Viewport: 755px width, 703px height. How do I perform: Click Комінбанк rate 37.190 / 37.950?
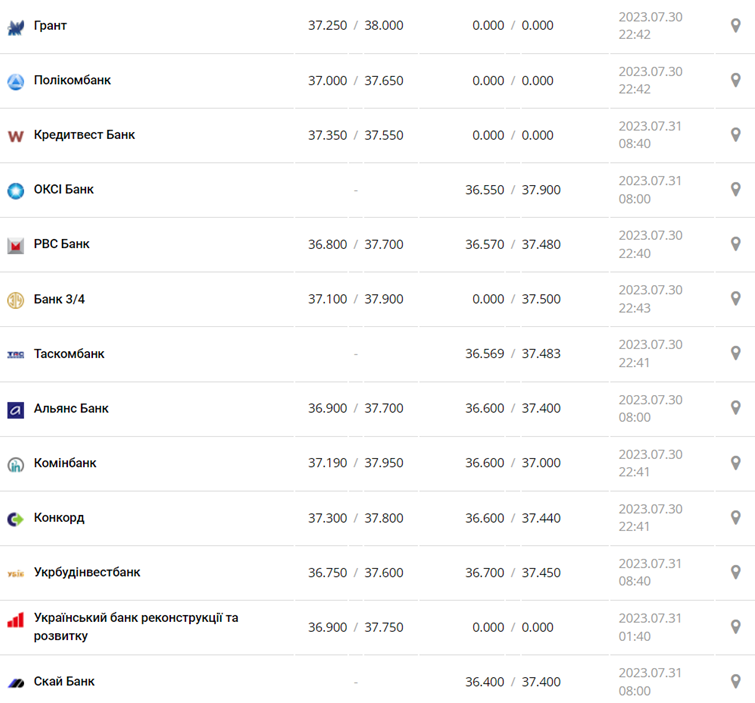pos(356,463)
